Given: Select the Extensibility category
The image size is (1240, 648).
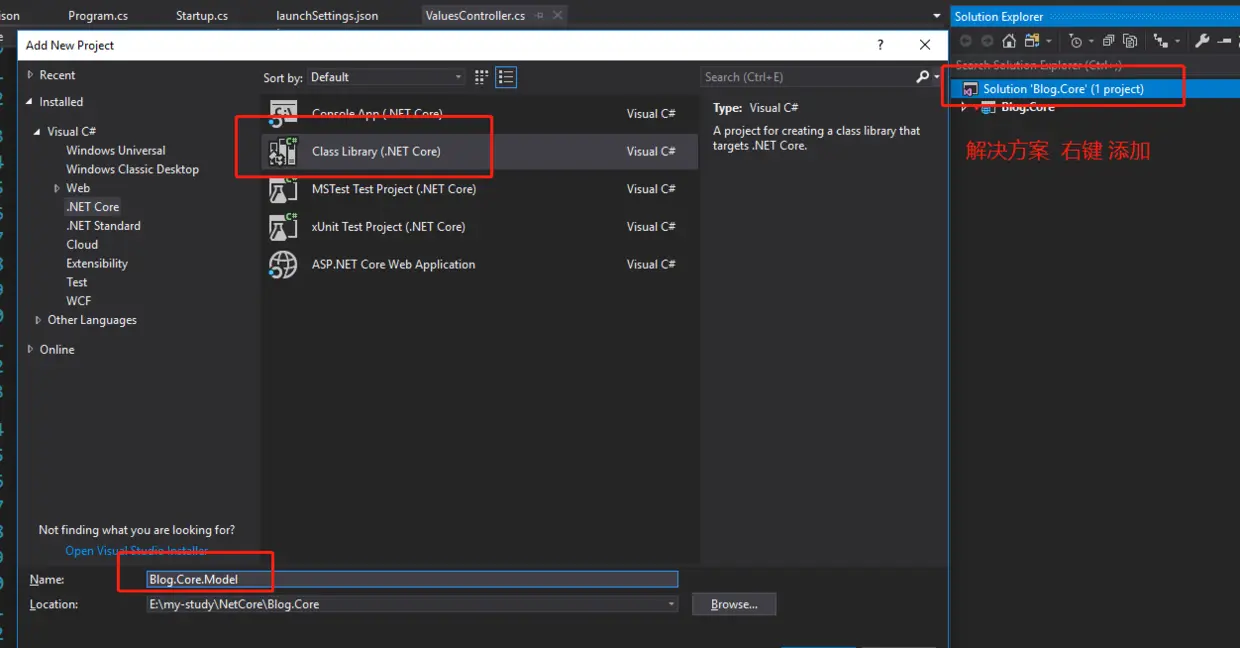Looking at the screenshot, I should 97,263.
